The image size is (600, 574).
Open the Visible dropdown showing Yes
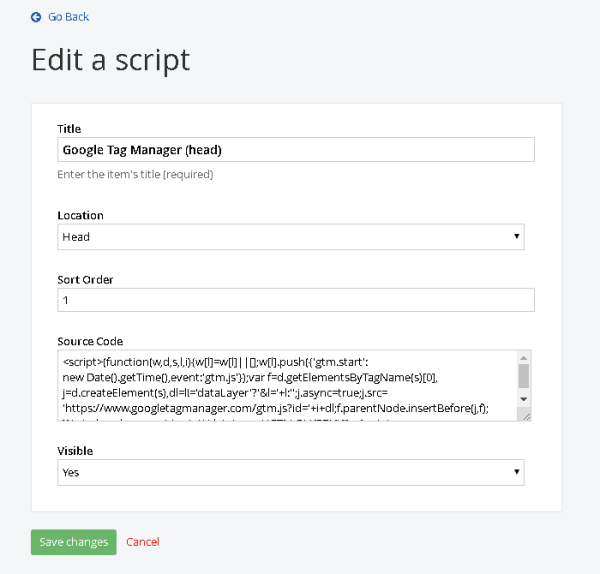[291, 473]
